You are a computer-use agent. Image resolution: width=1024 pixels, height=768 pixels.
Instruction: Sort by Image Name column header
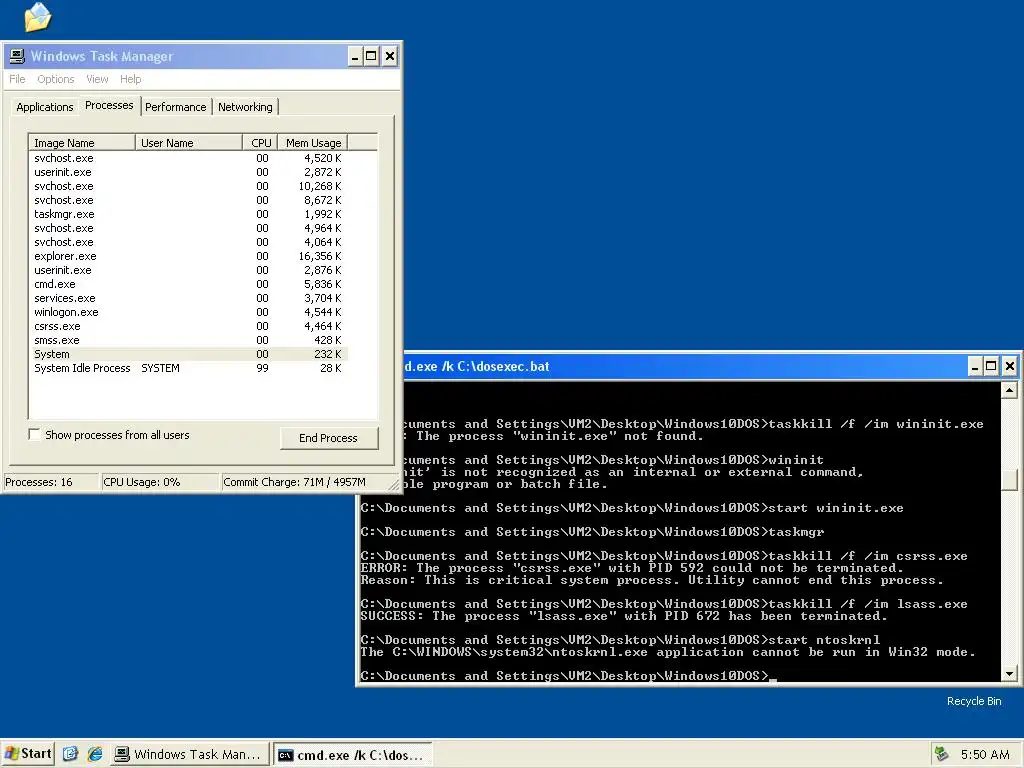point(82,143)
